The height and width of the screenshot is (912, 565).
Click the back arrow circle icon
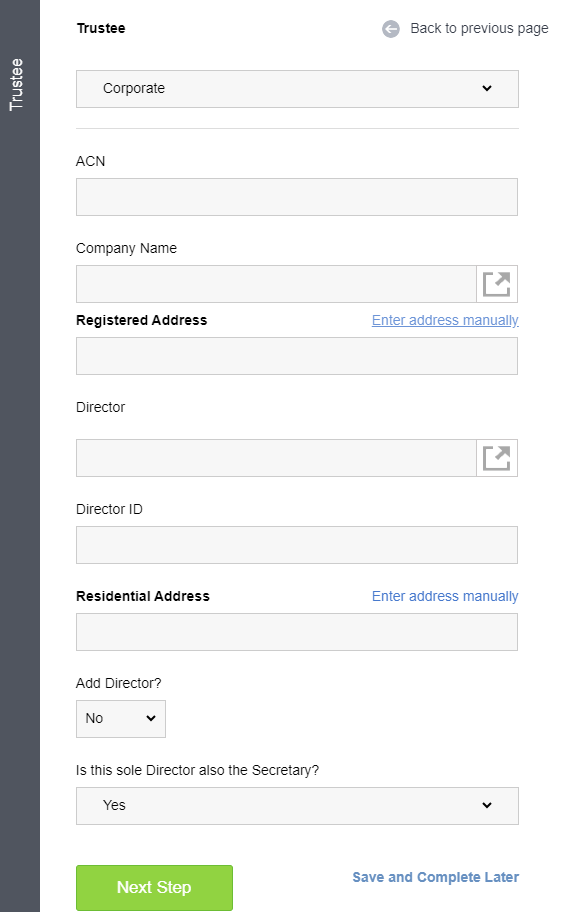(x=390, y=28)
